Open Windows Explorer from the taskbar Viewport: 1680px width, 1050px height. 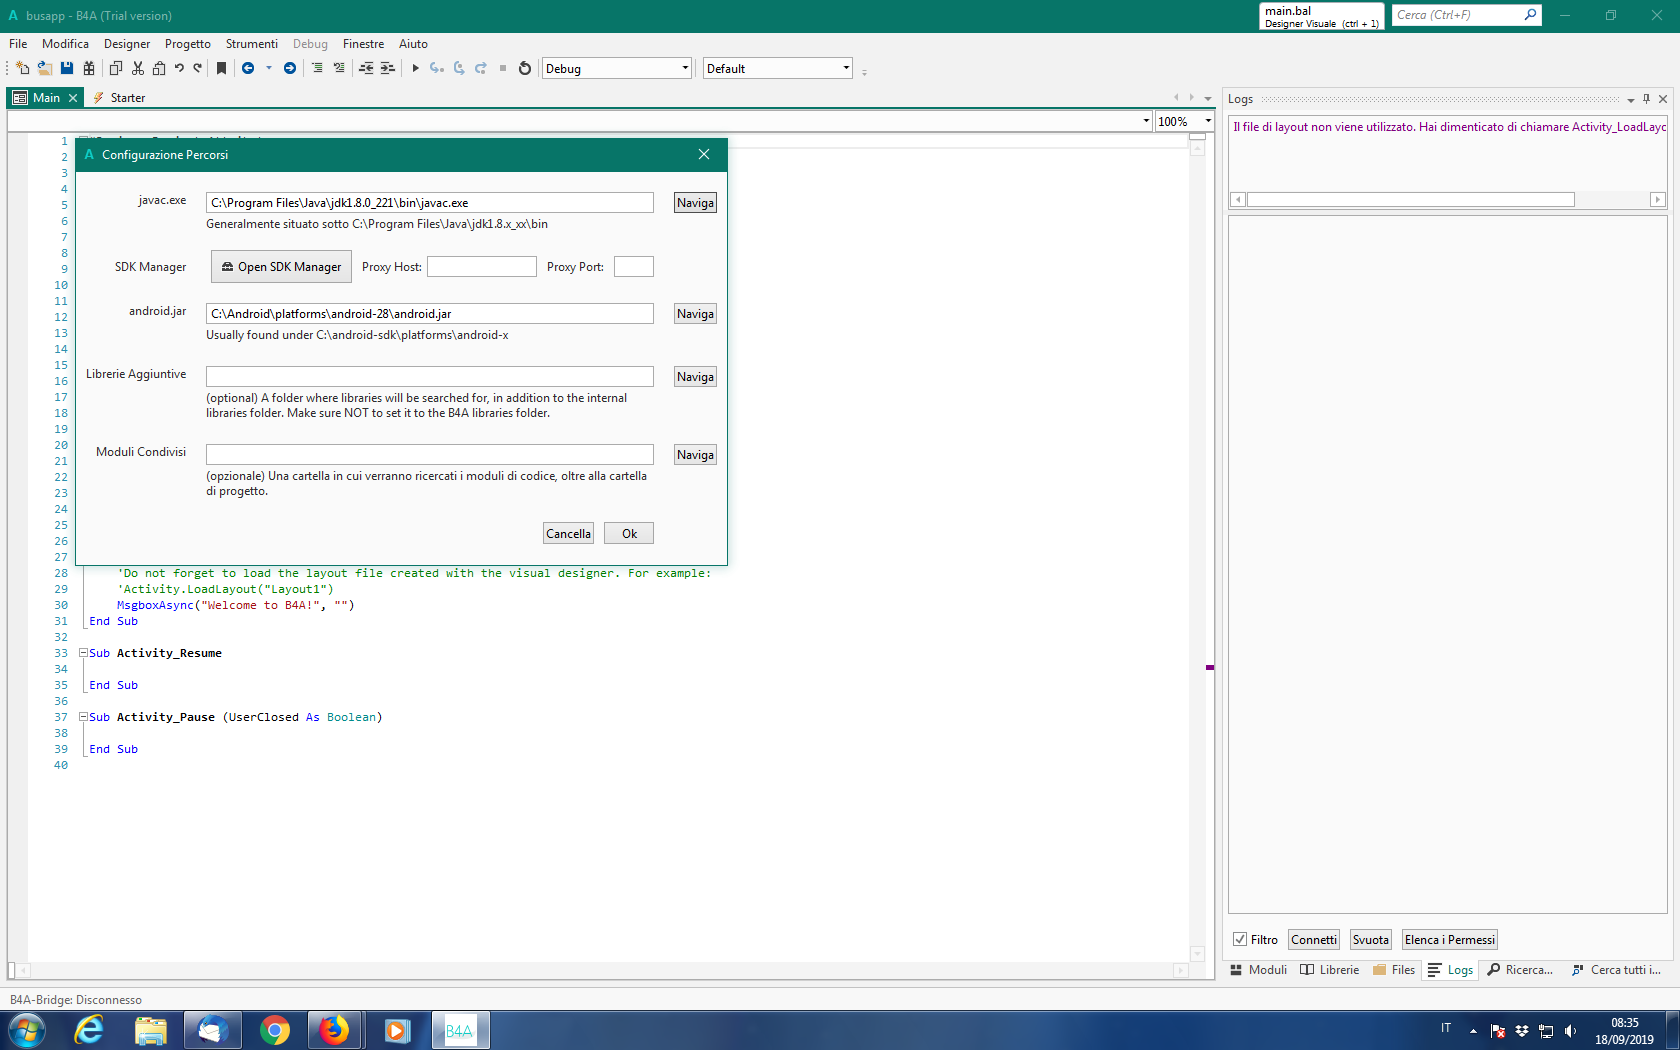tap(151, 1030)
